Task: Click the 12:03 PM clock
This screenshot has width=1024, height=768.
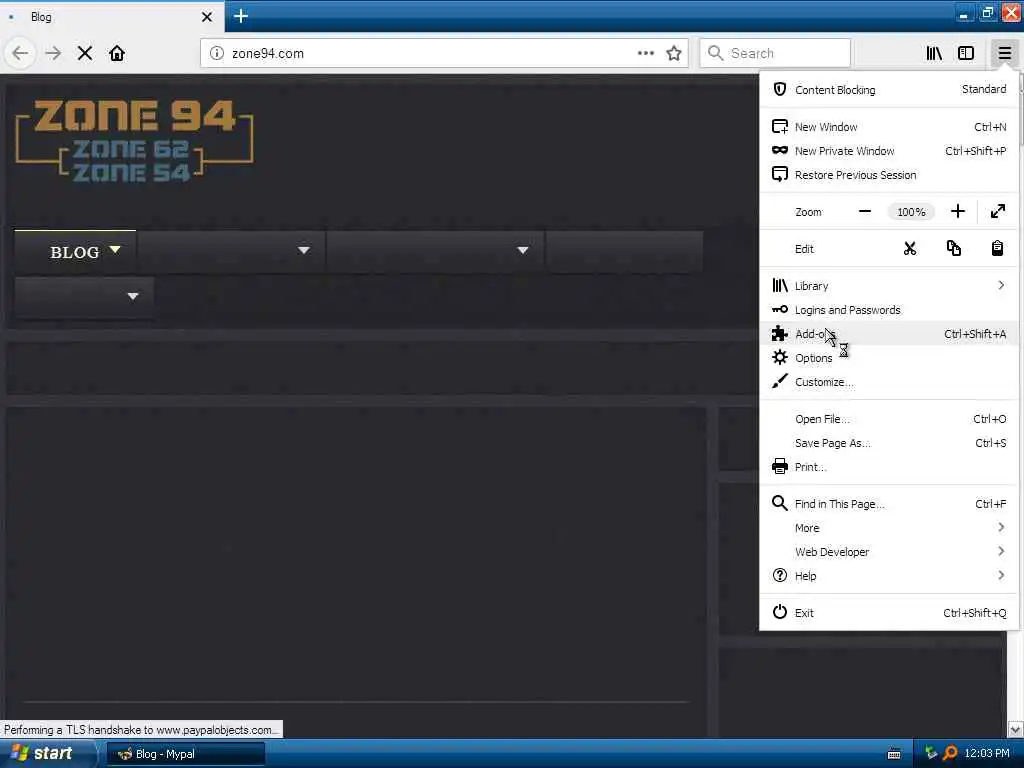Action: coord(987,754)
